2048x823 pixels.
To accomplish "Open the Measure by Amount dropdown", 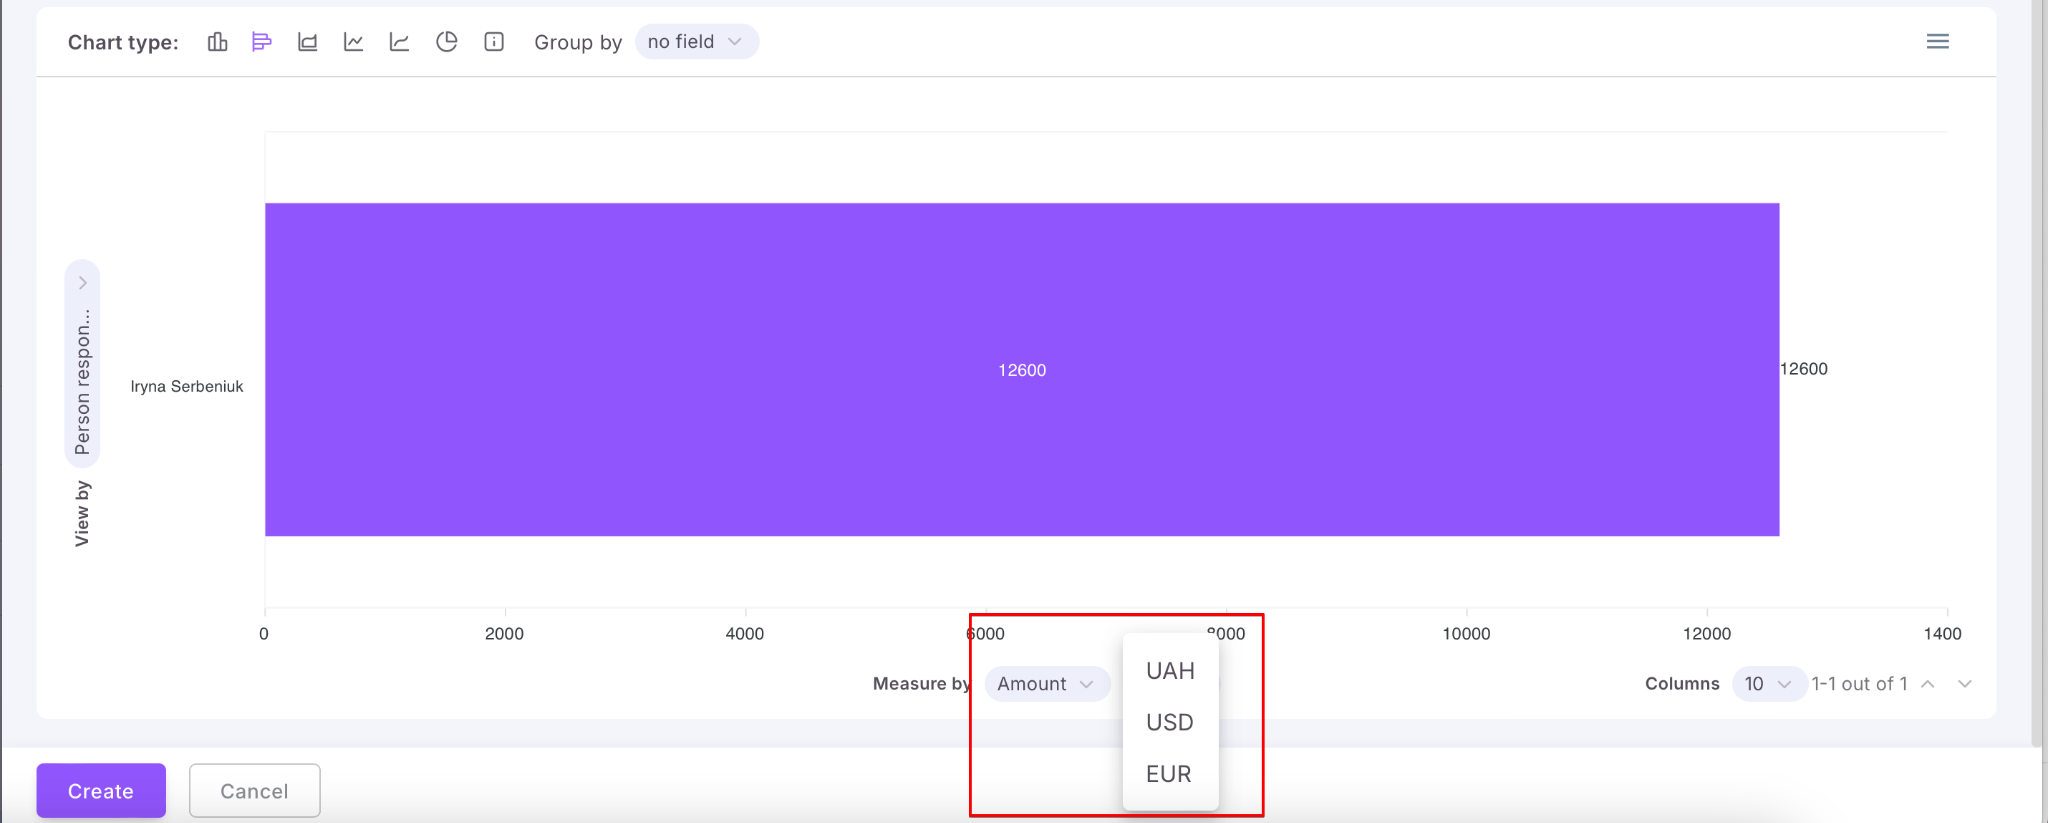I will point(1046,684).
